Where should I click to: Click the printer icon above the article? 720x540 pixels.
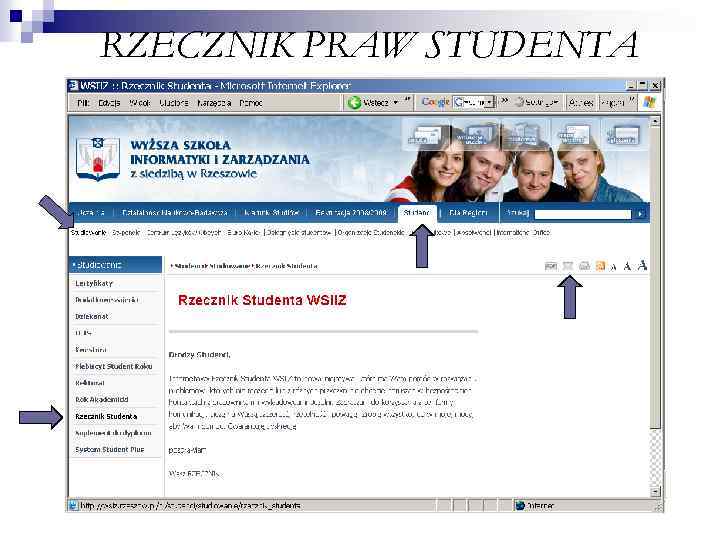(x=584, y=265)
